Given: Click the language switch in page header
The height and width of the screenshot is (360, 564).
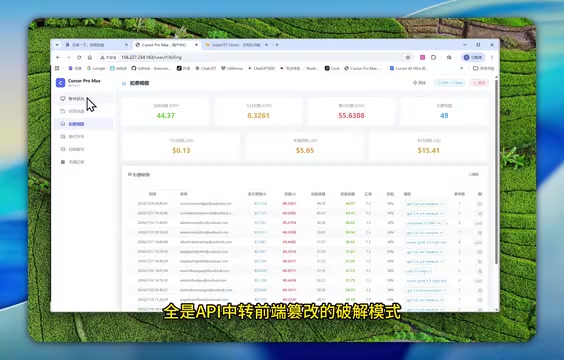Looking at the screenshot, I should click(419, 83).
